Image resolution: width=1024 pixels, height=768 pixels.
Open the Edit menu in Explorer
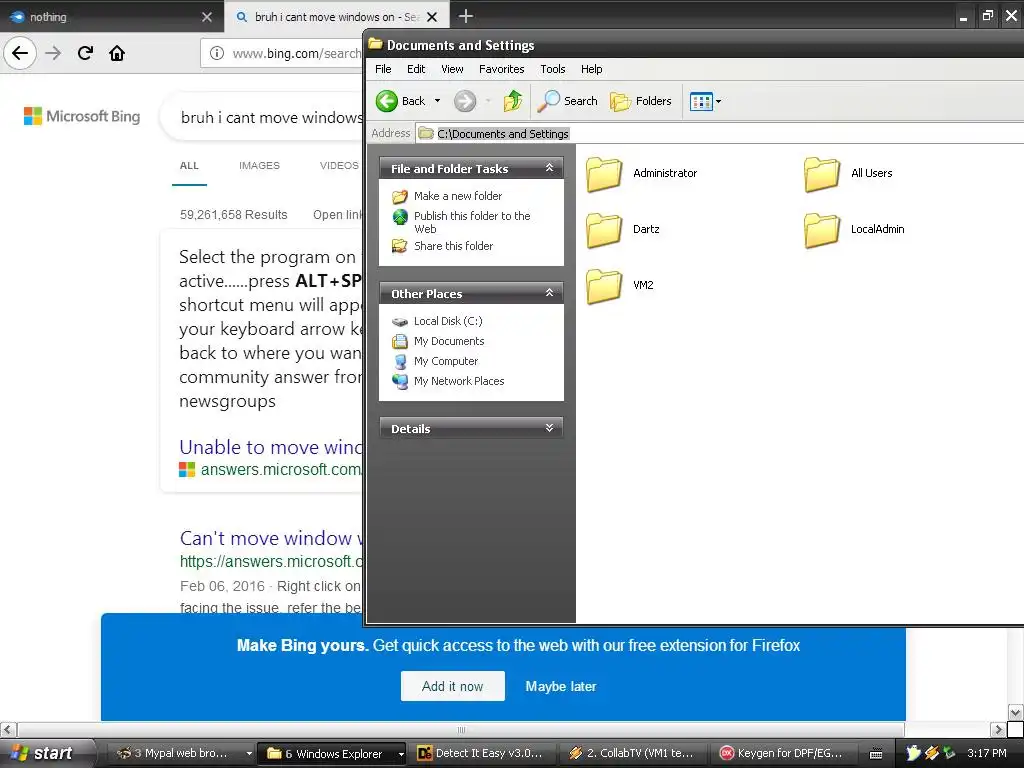coord(416,69)
